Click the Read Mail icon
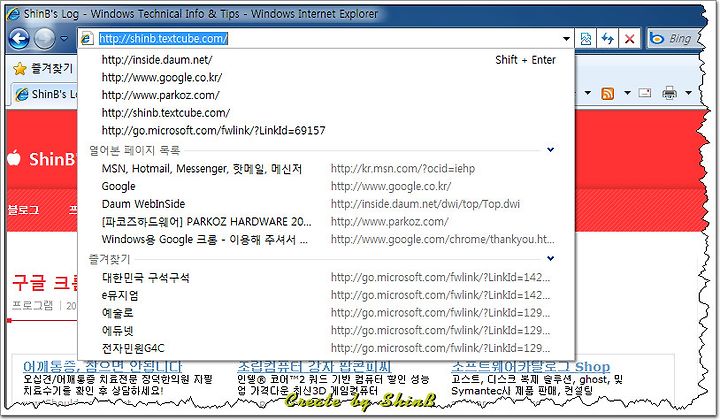The width and height of the screenshot is (720, 420). pyautogui.click(x=645, y=93)
